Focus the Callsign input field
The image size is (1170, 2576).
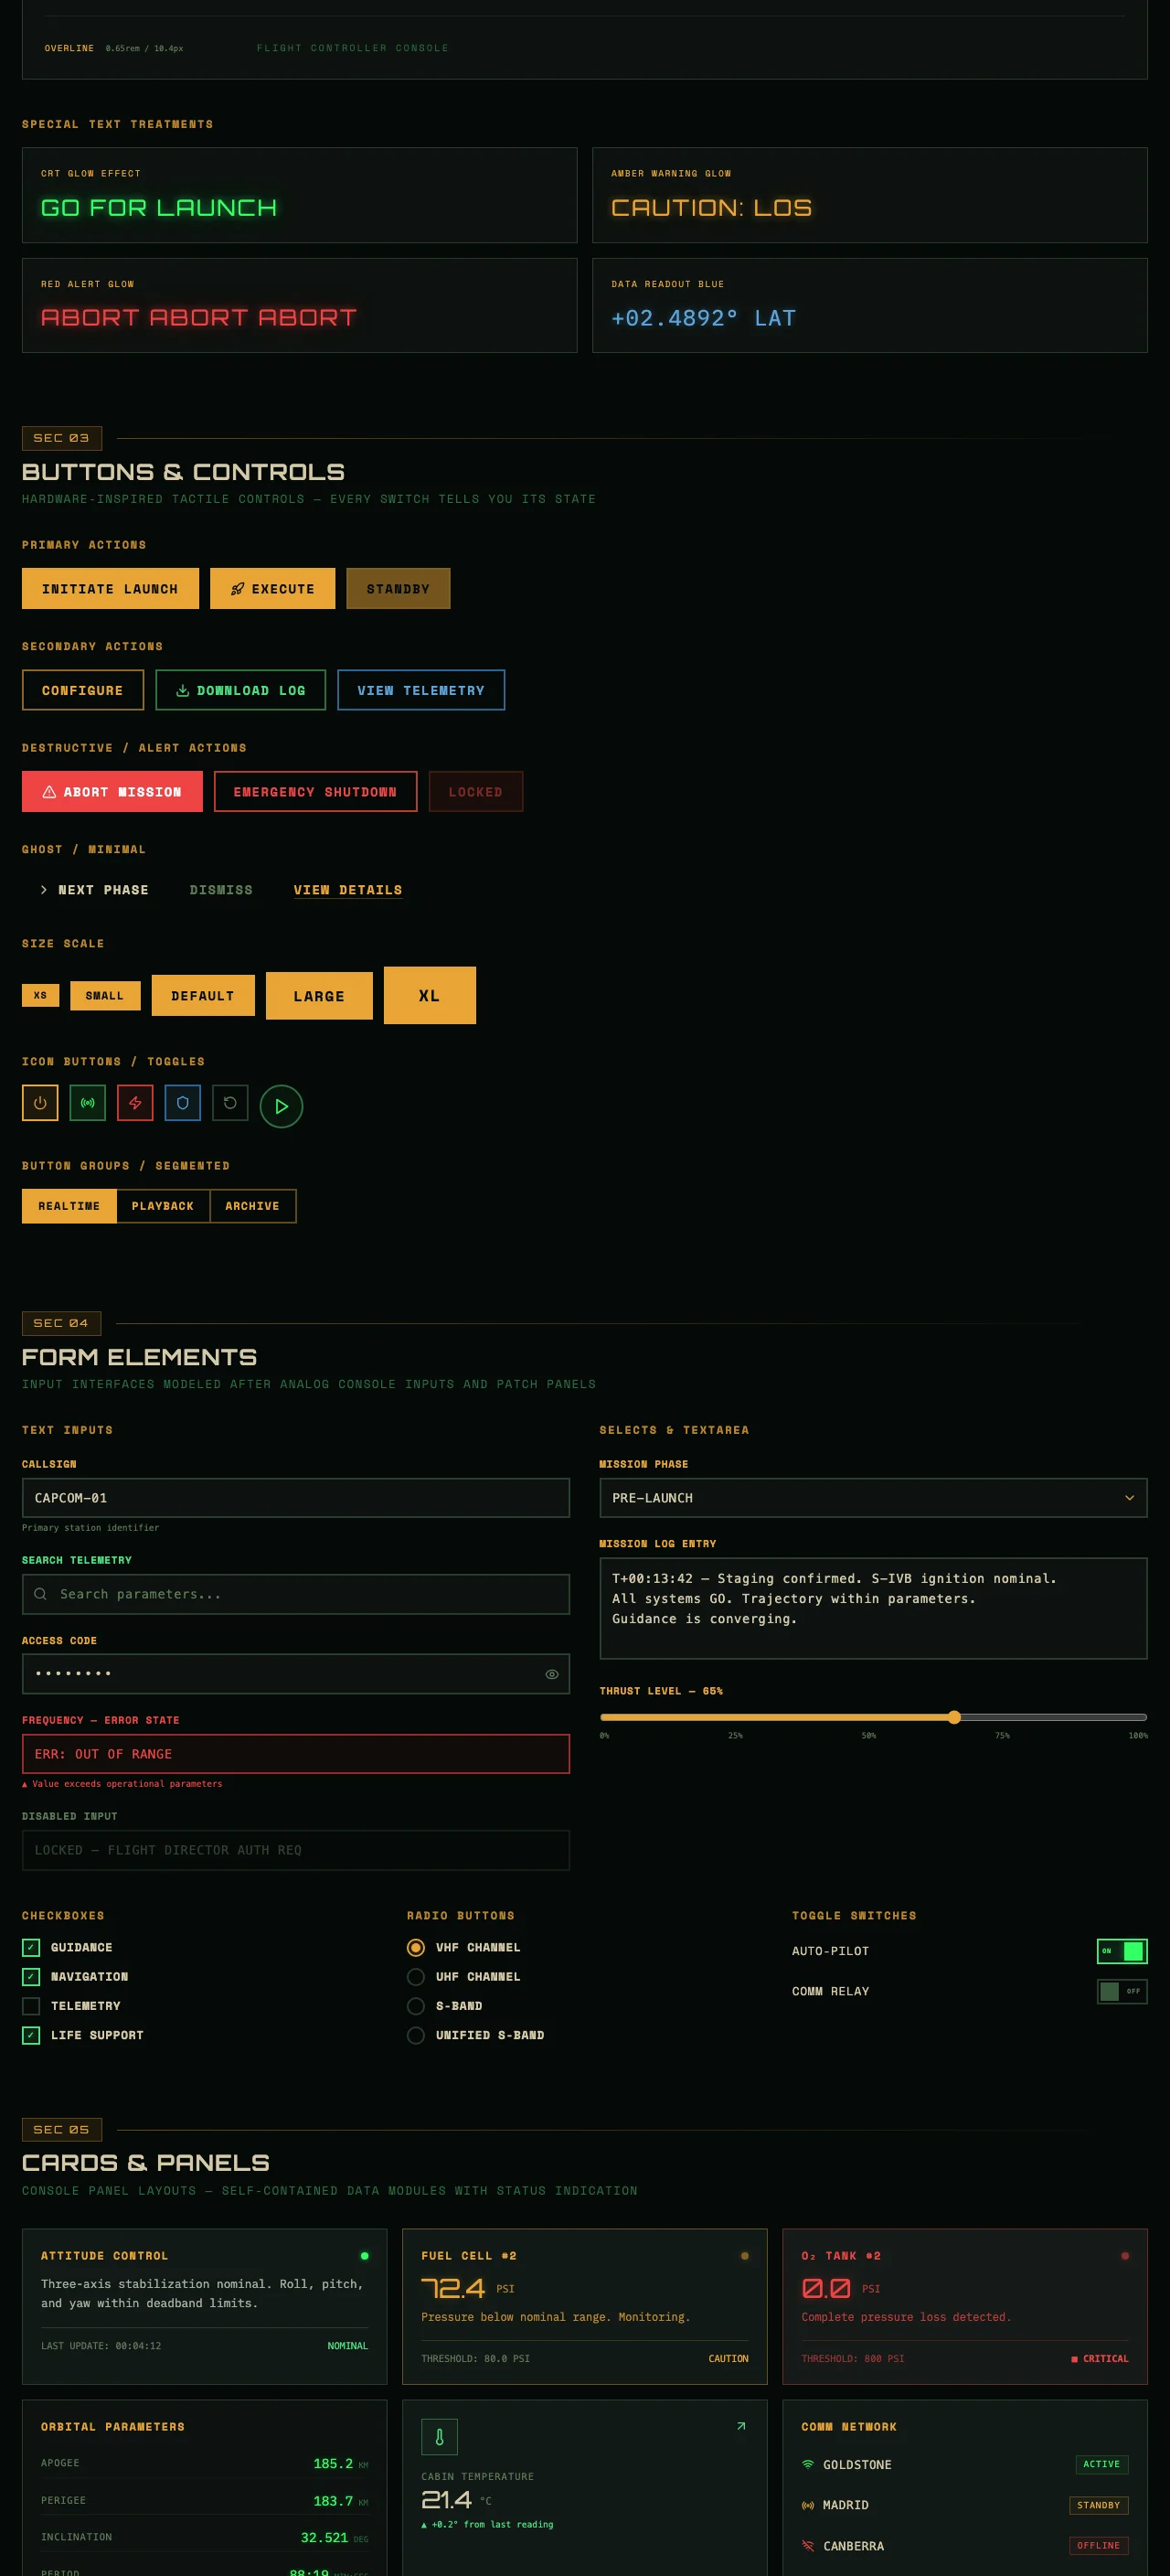tap(296, 1498)
